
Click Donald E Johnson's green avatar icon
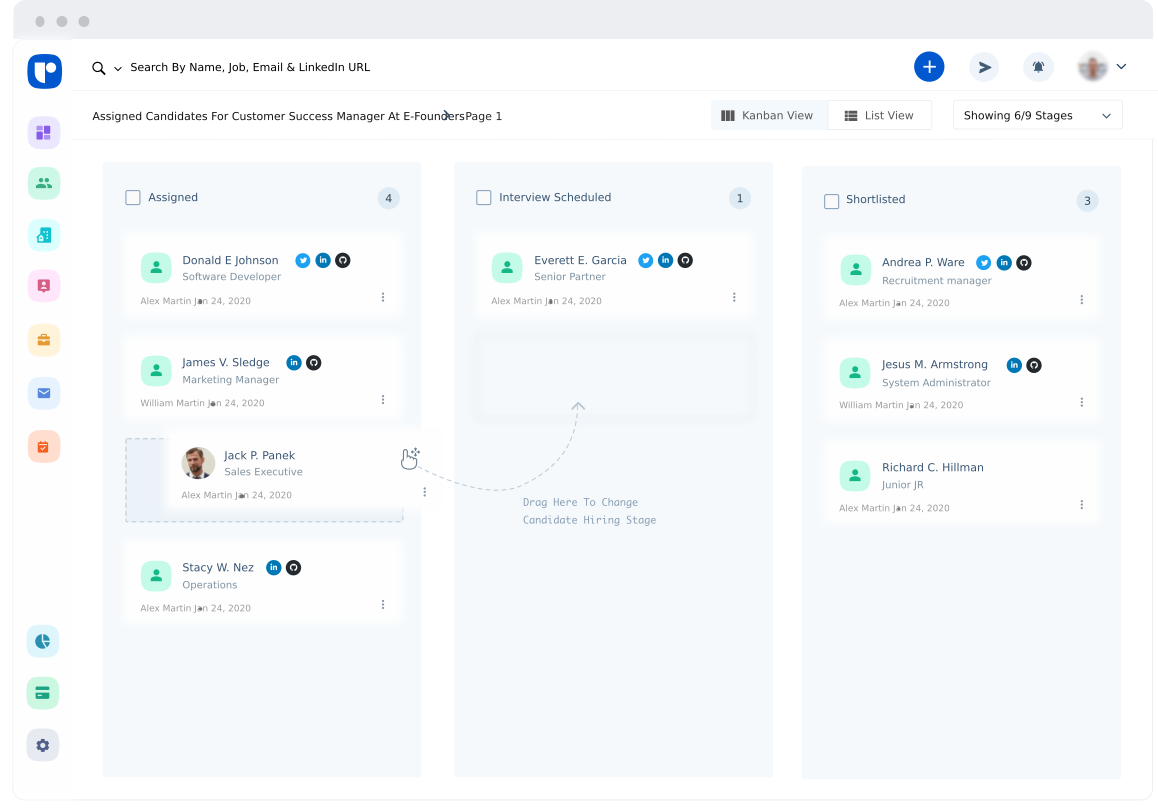(156, 268)
